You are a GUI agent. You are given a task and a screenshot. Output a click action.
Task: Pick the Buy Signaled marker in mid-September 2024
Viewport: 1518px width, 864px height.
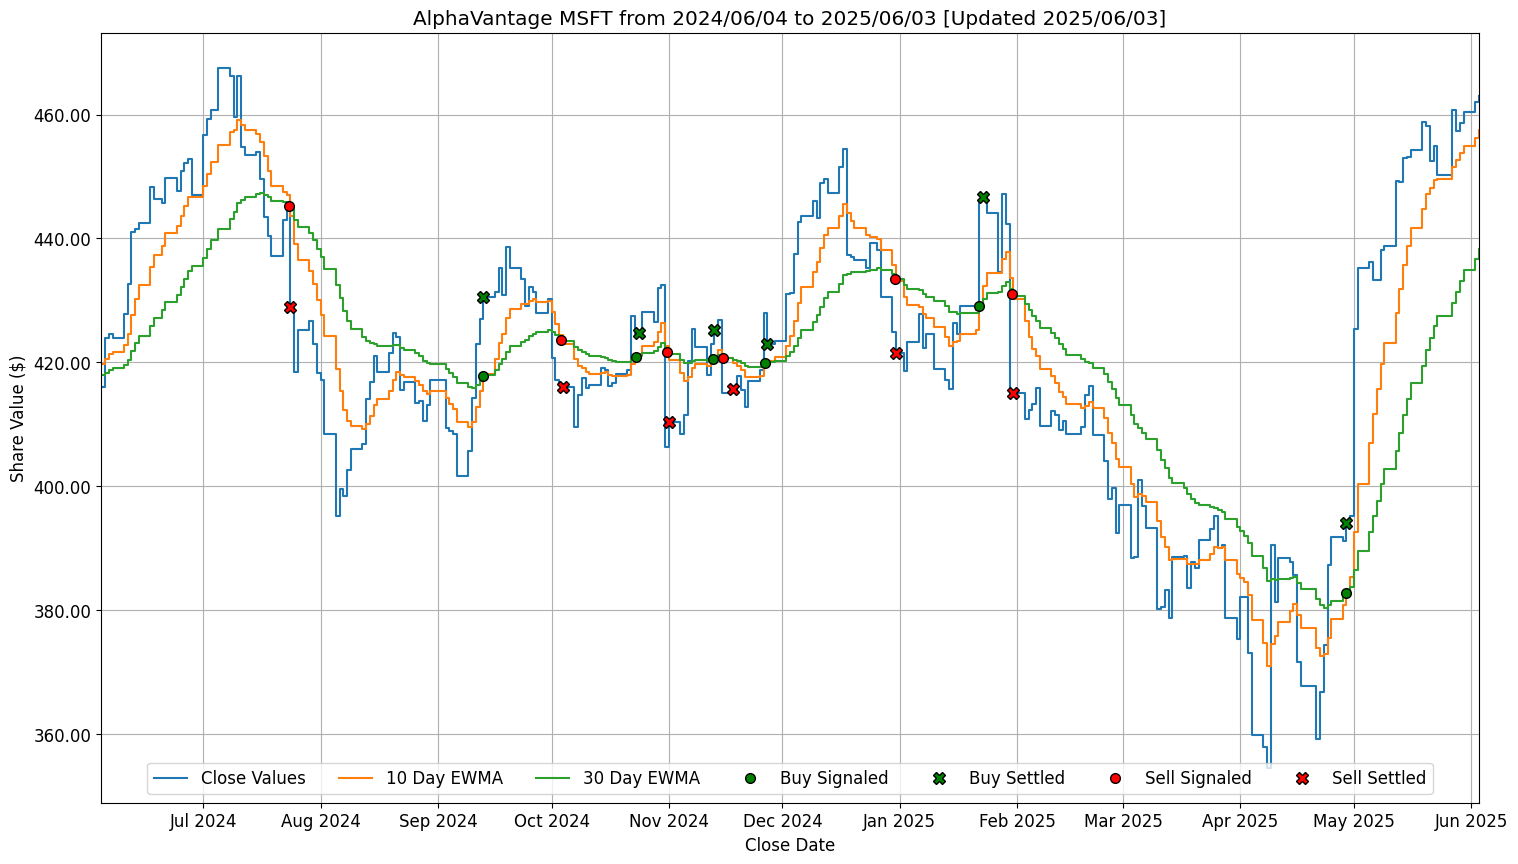coord(483,376)
